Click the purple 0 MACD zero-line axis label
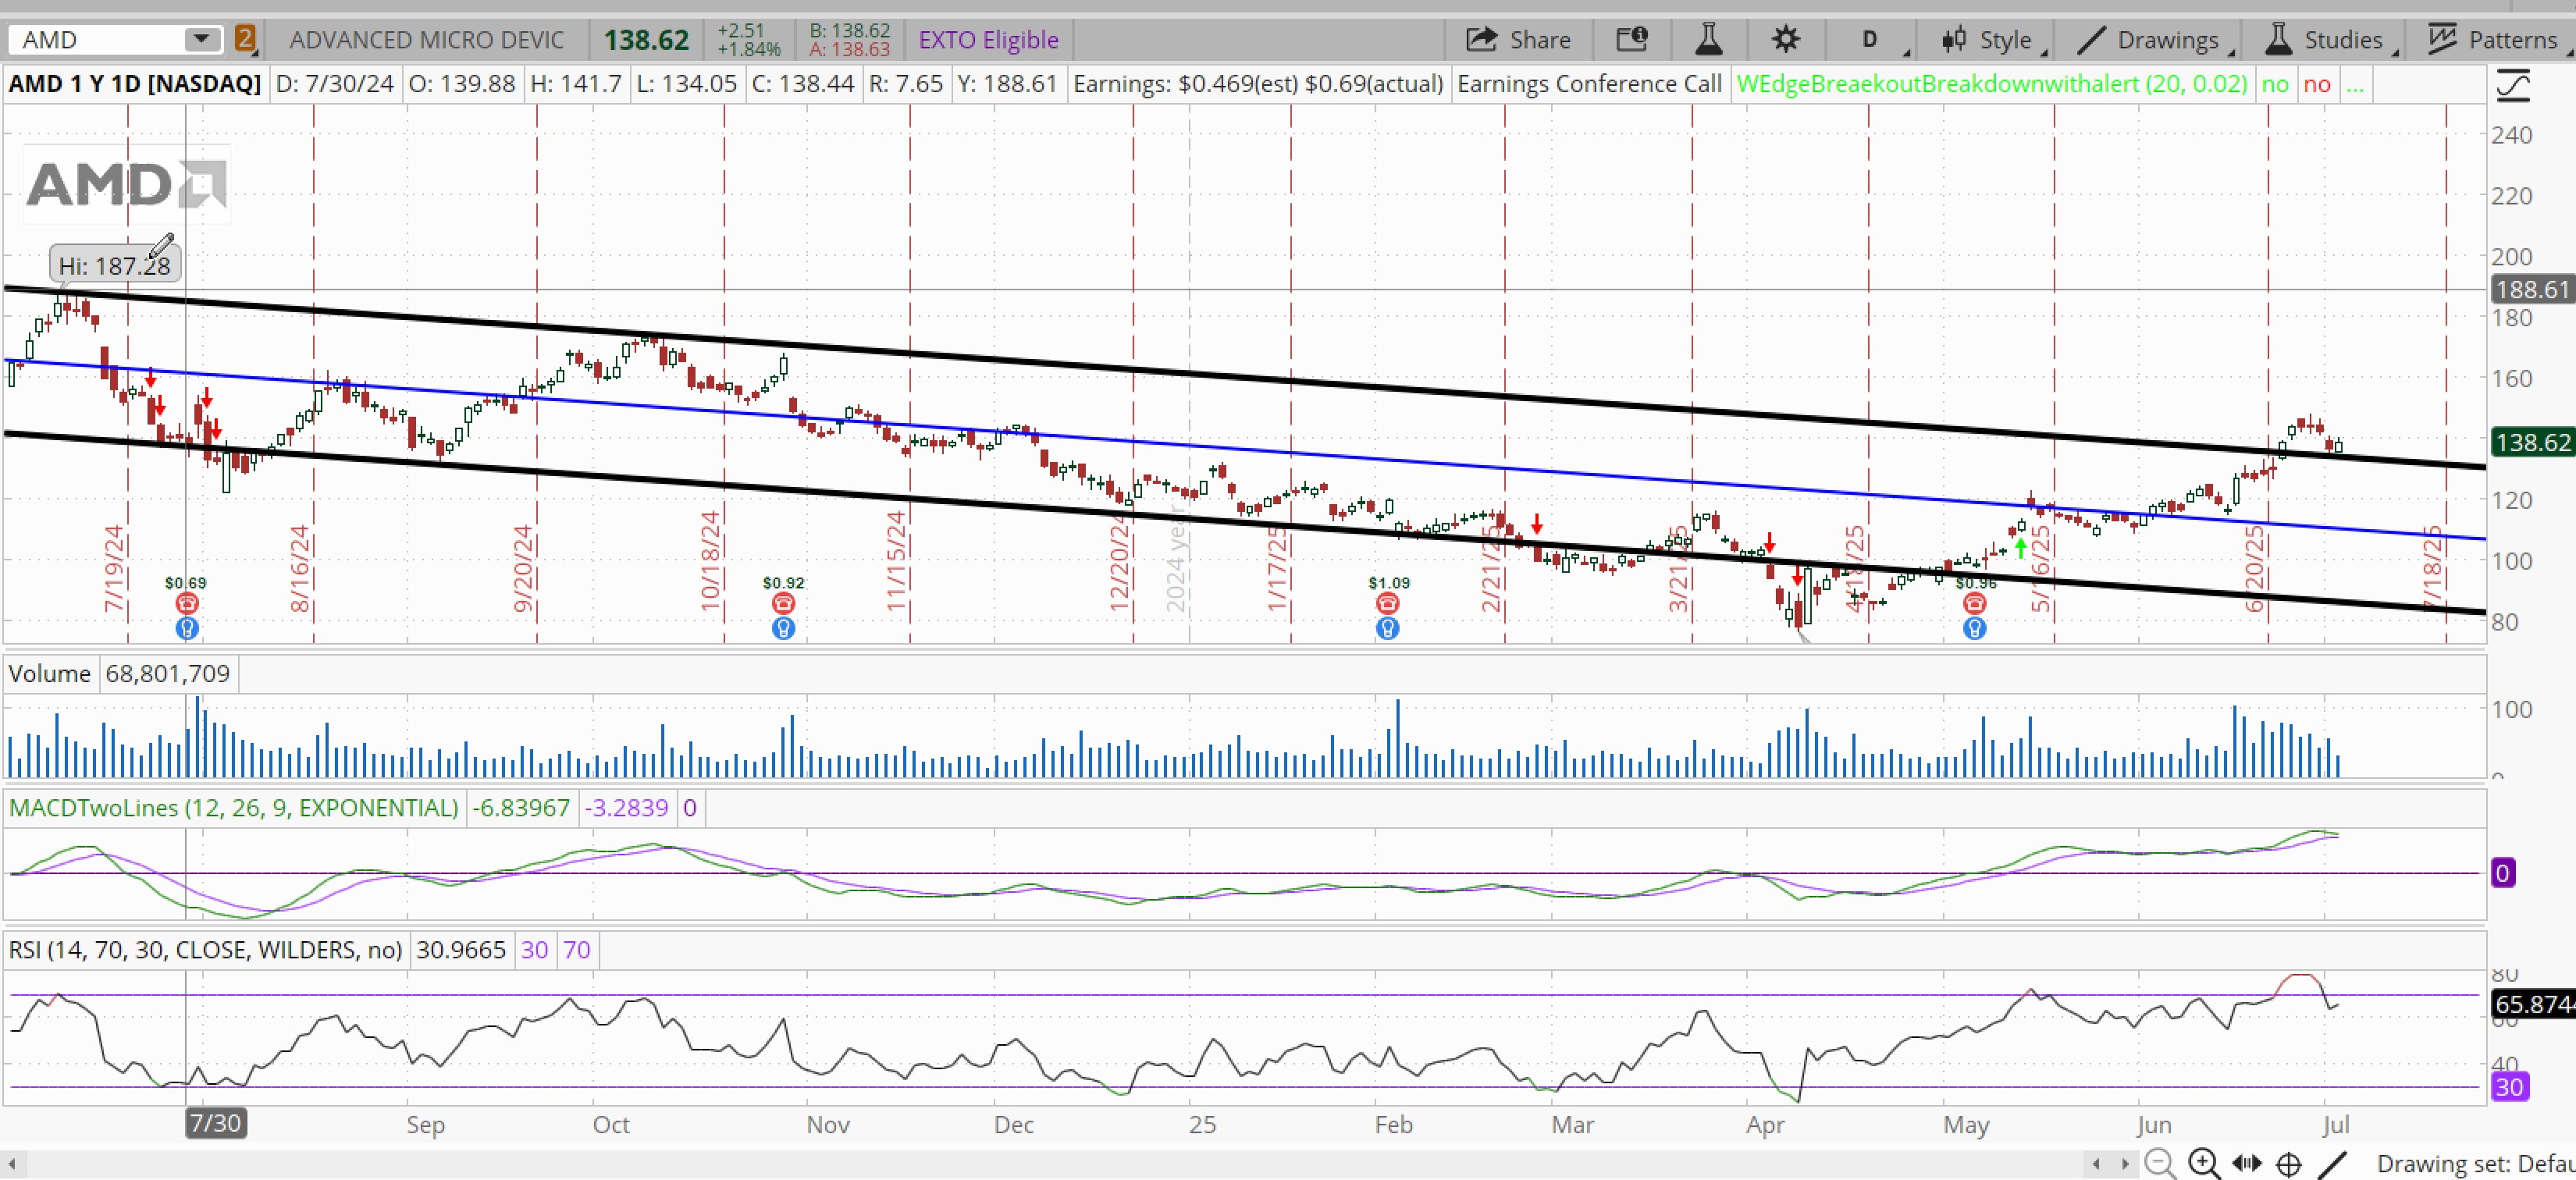Image resolution: width=2576 pixels, height=1180 pixels. click(2502, 873)
